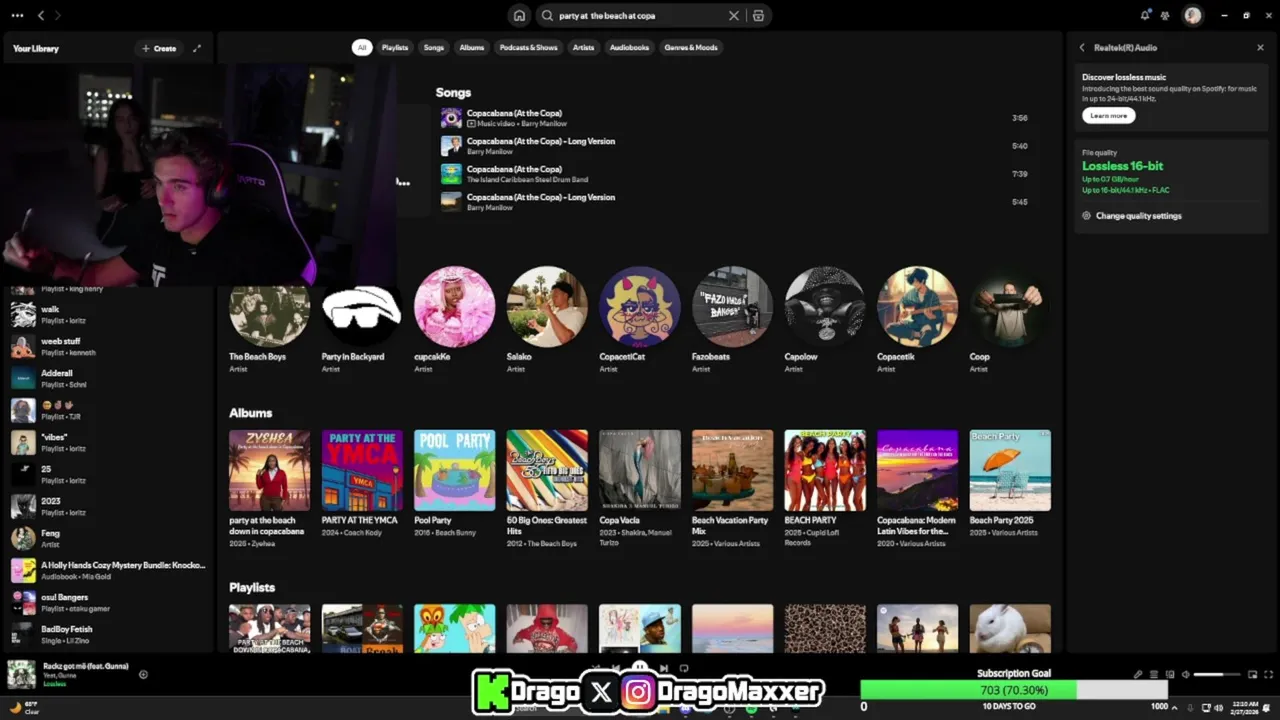The image size is (1280, 720).
Task: Open the Browse icon beside search
Action: 758,15
